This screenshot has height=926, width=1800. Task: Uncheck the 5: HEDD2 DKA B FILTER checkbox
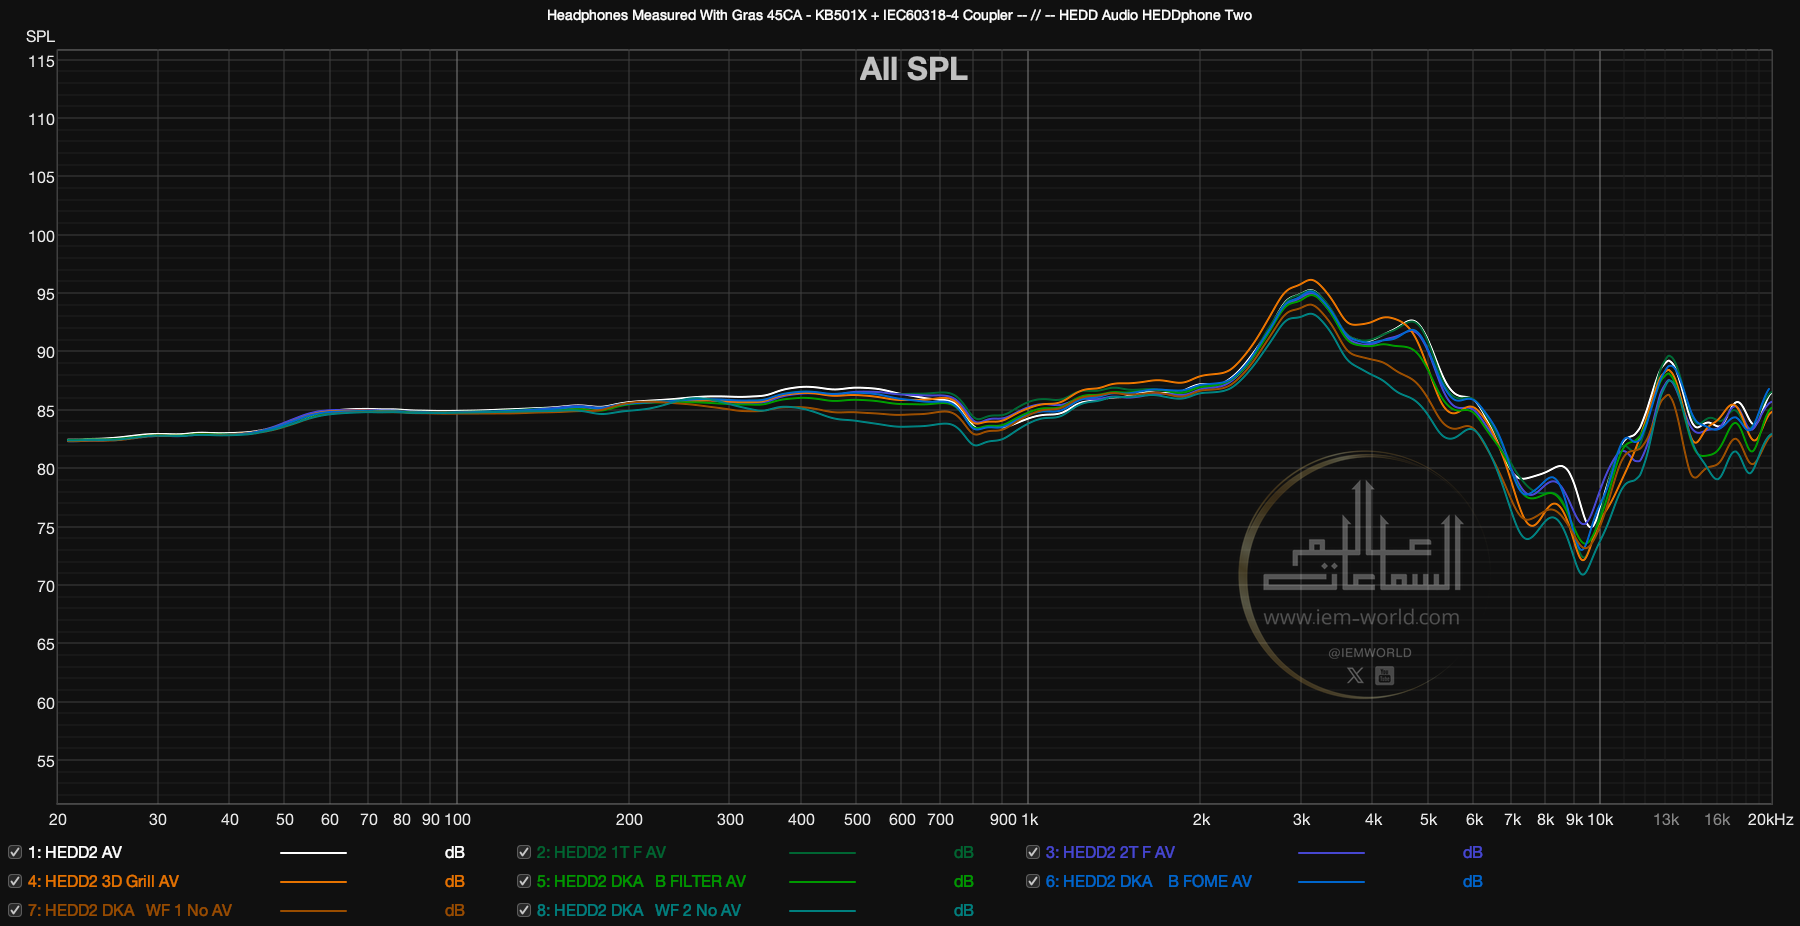point(524,881)
